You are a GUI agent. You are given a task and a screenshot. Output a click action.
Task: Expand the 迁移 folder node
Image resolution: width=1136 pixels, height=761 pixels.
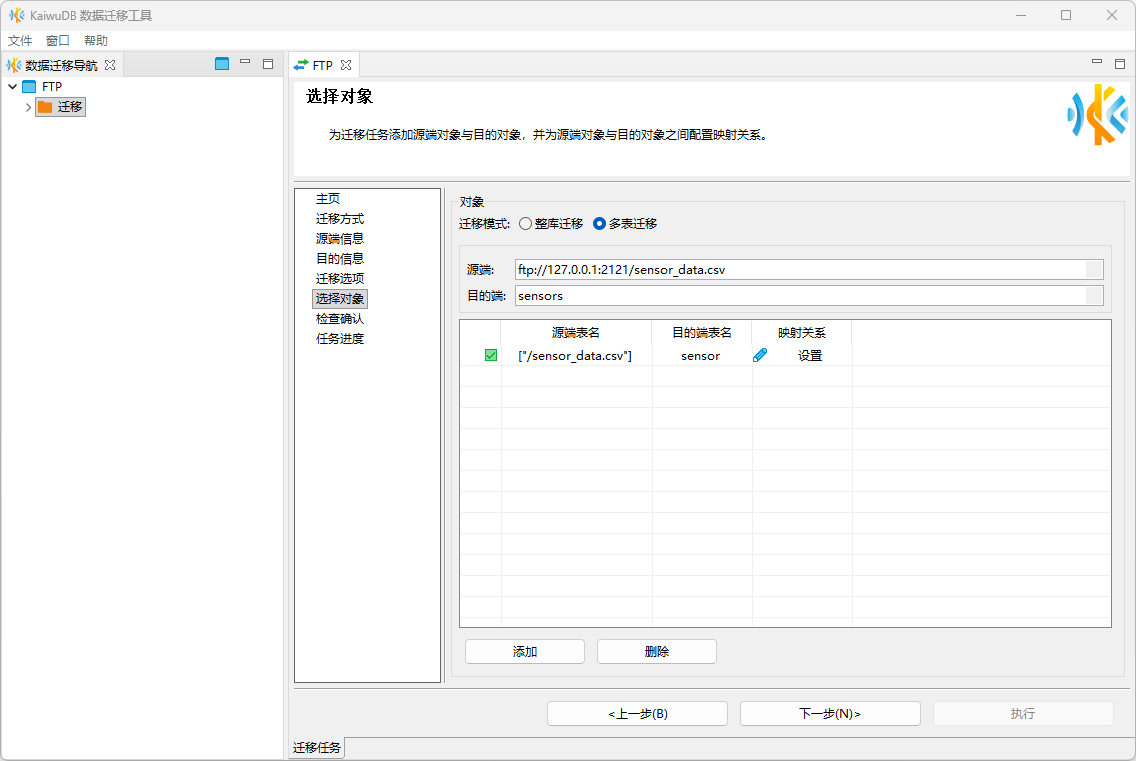28,107
